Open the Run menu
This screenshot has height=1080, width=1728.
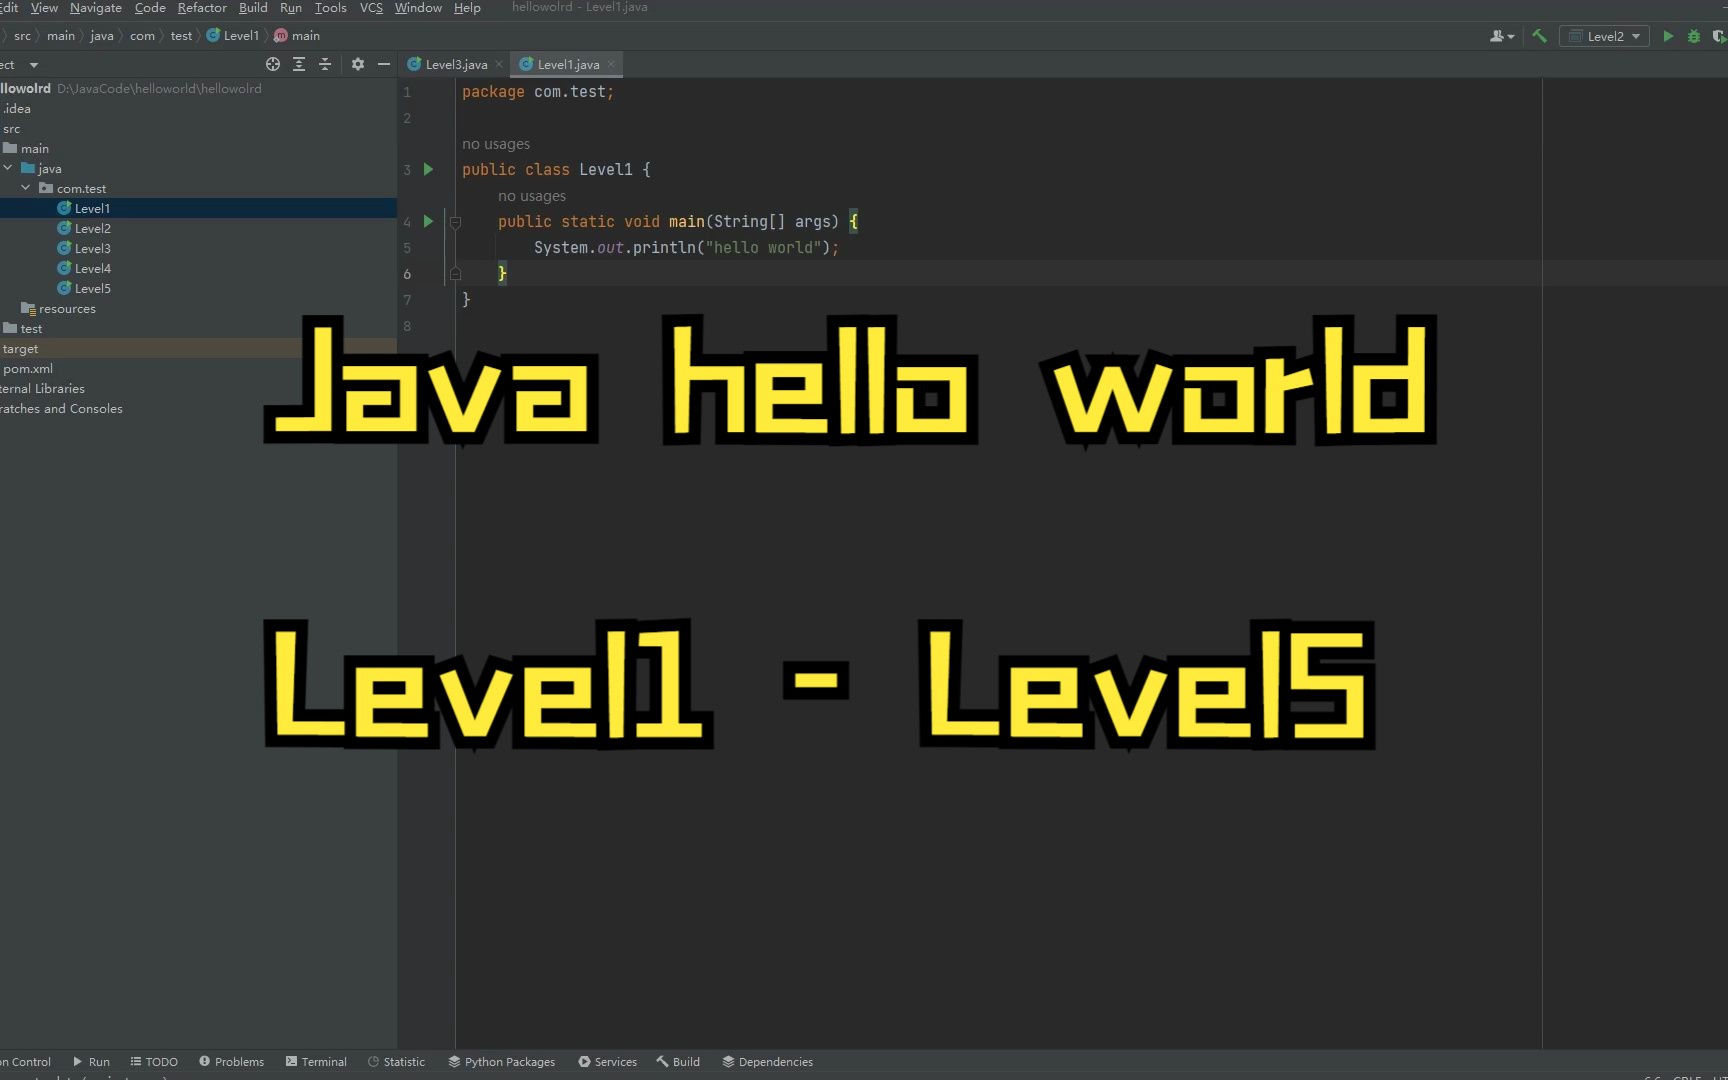(291, 8)
